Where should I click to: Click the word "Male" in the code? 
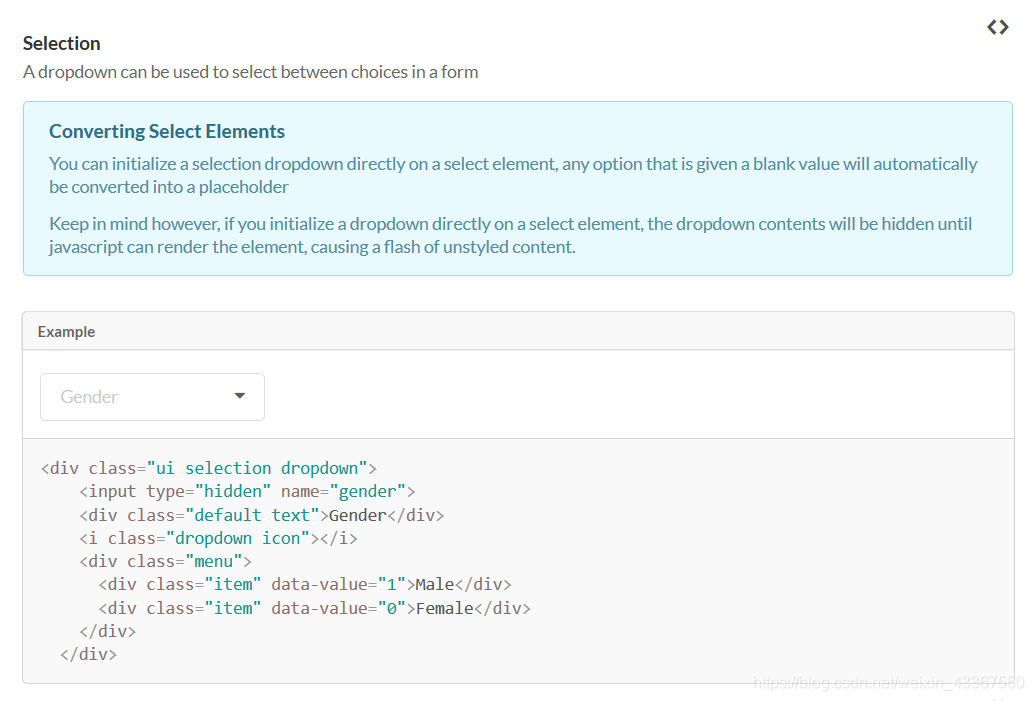[435, 584]
